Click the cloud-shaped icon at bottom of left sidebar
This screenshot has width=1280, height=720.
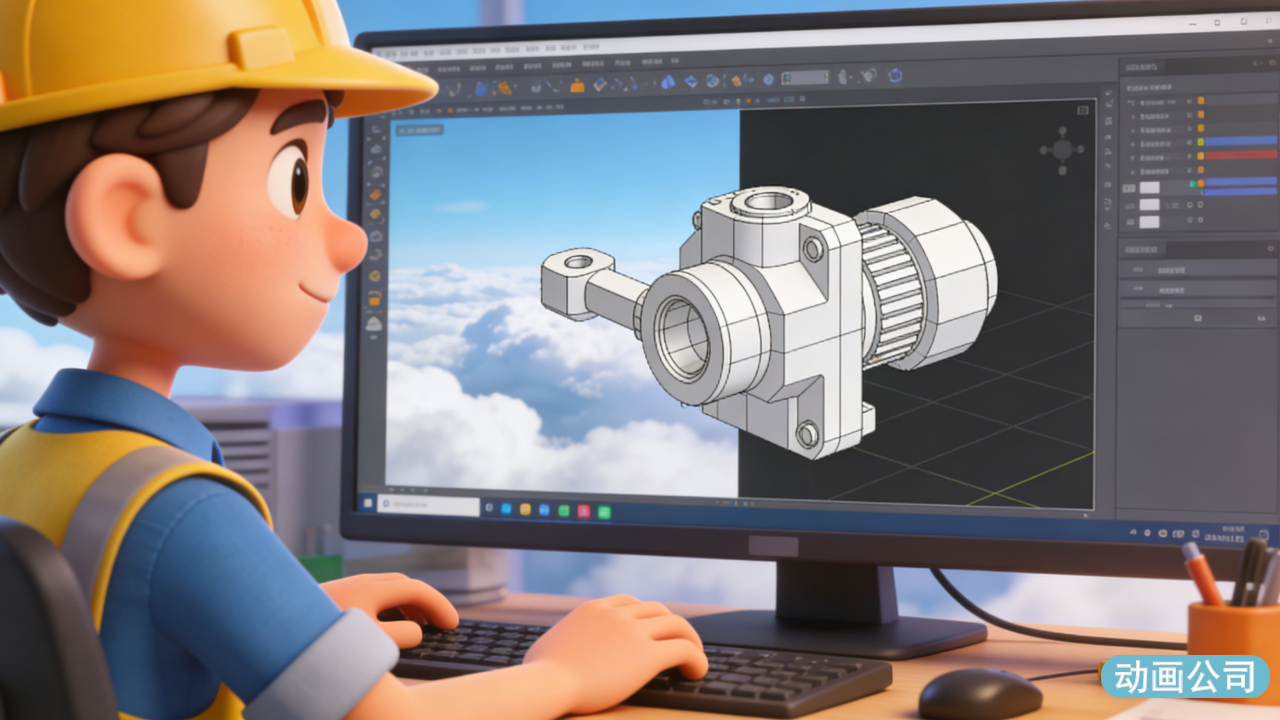pyautogui.click(x=375, y=324)
